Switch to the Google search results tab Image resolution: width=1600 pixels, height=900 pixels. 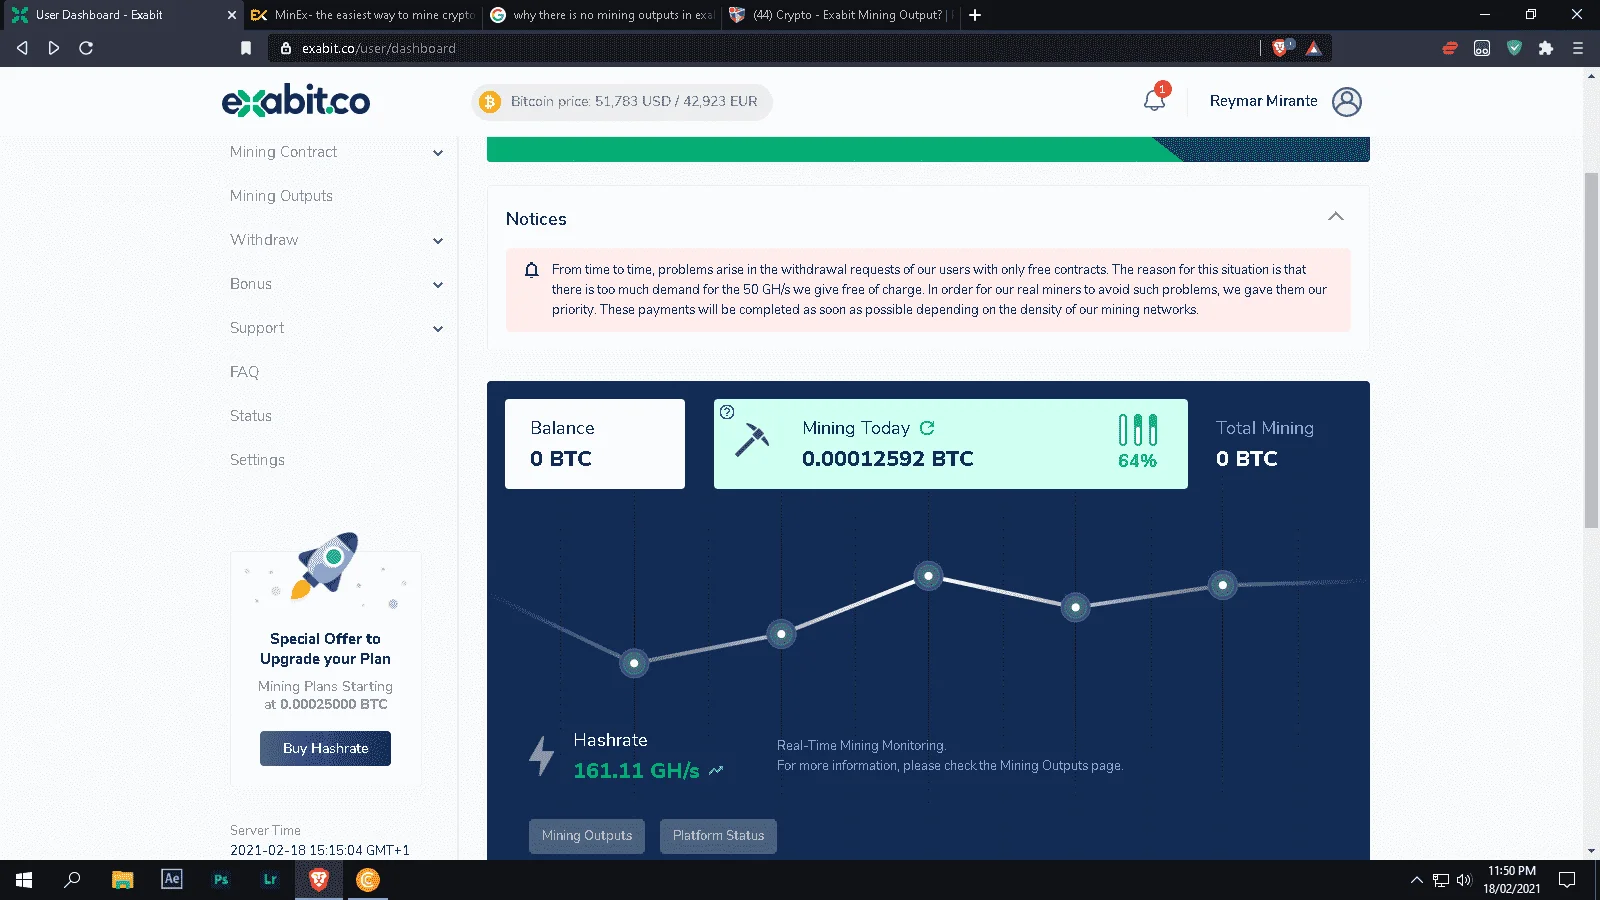pos(602,15)
